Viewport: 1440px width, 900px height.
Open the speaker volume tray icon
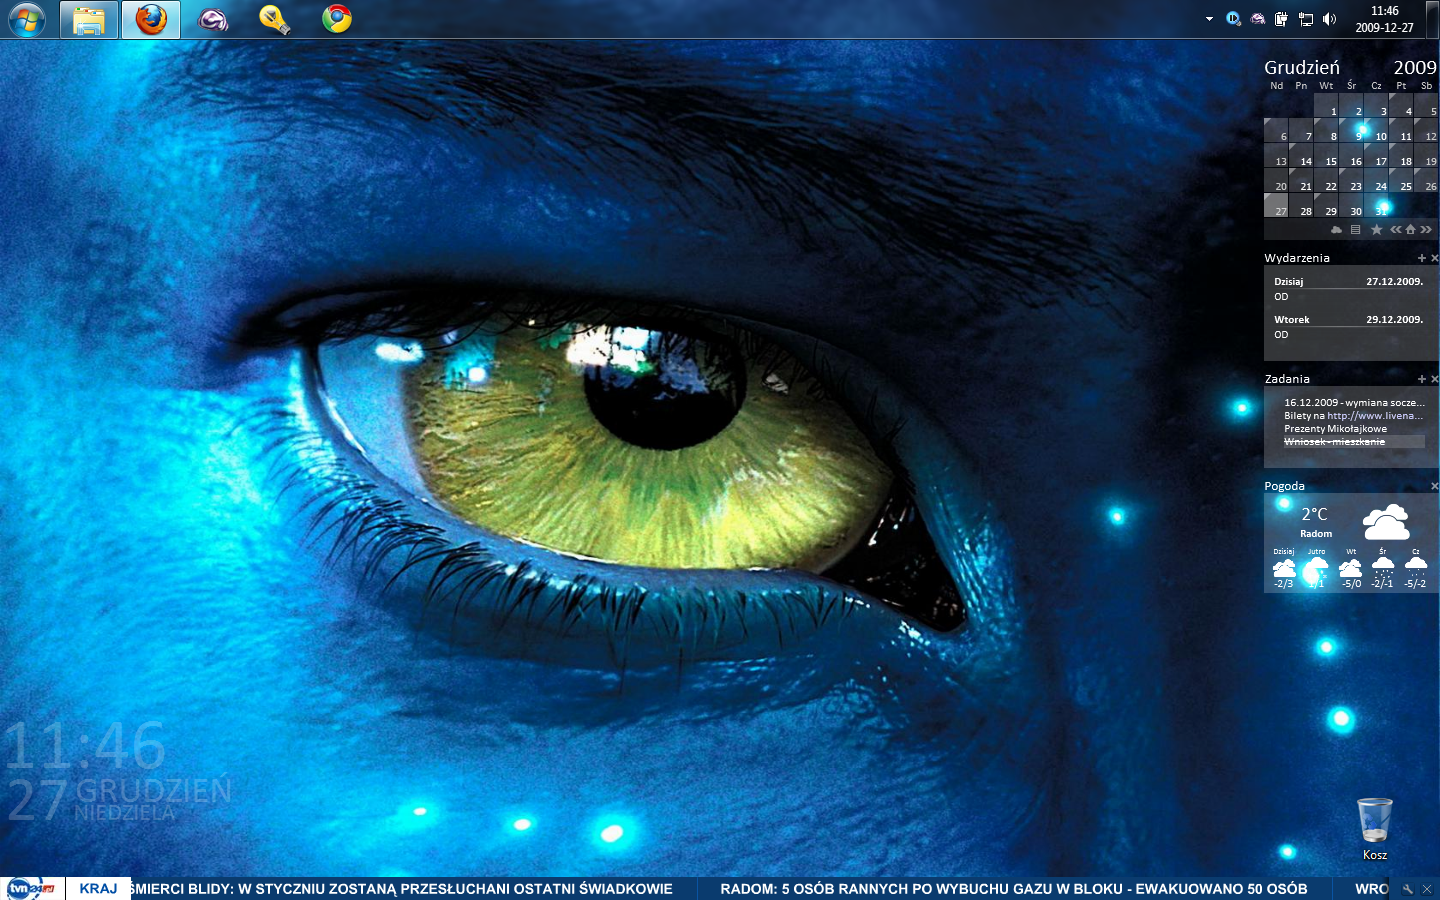coord(1329,19)
